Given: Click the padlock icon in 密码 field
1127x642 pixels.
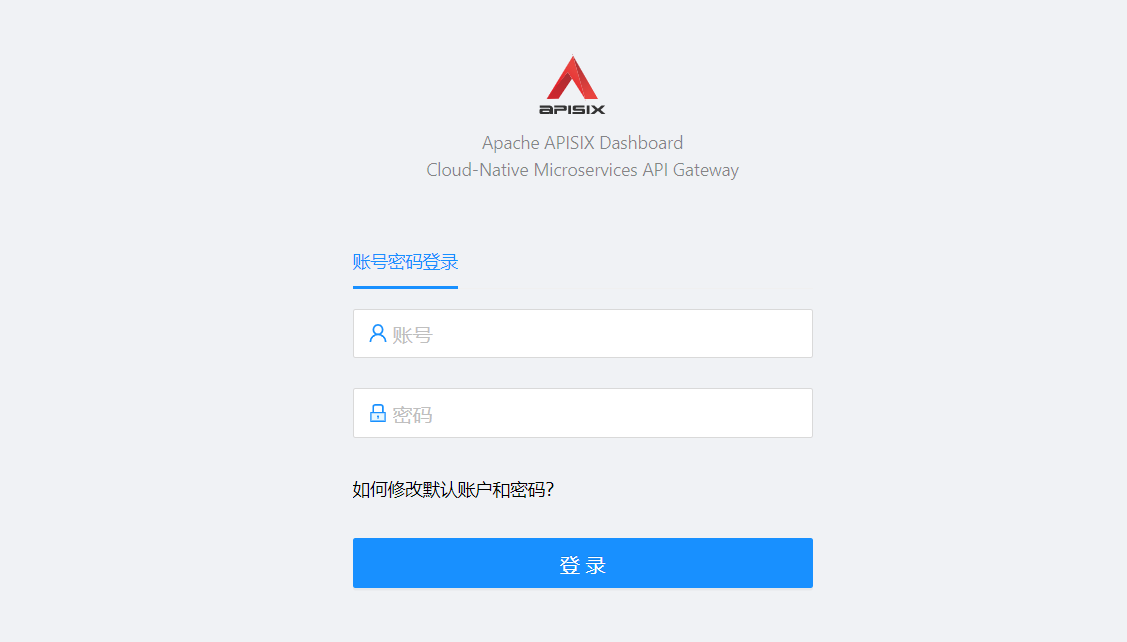Looking at the screenshot, I should (x=377, y=413).
